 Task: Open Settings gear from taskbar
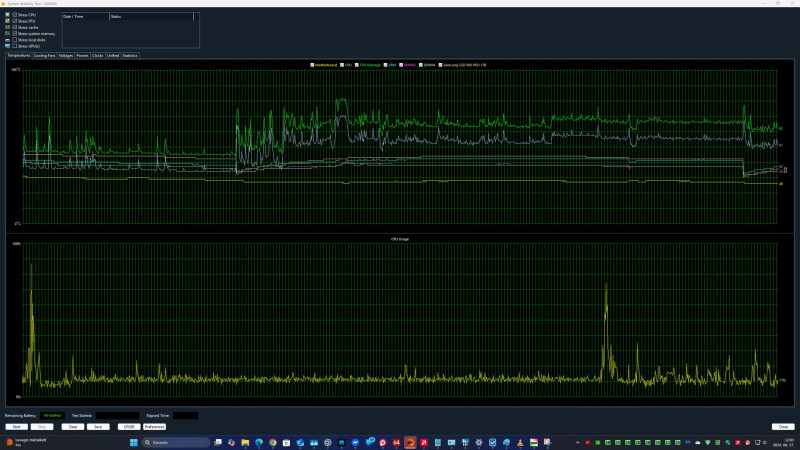[479, 442]
